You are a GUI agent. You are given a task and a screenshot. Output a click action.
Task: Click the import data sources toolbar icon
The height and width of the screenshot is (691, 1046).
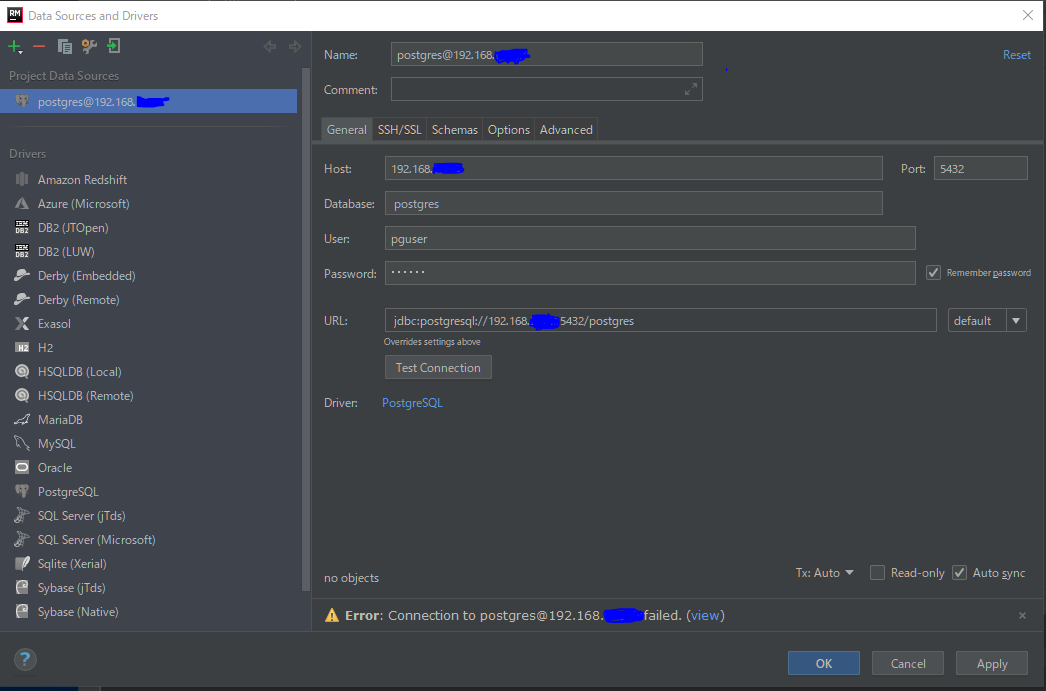click(114, 46)
